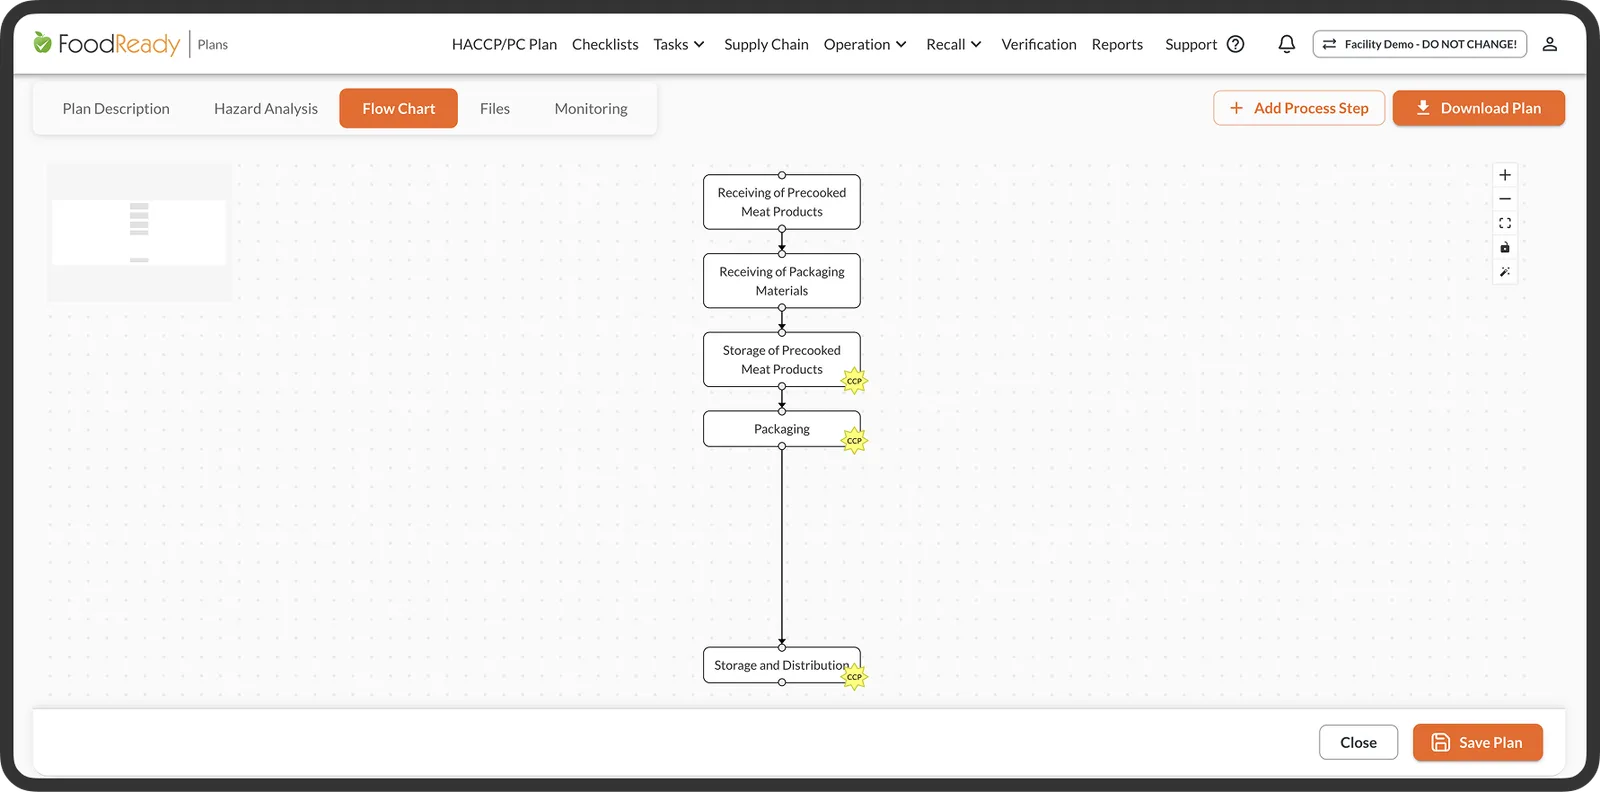Expand the Tasks dropdown menu
1600x792 pixels.
tap(679, 44)
